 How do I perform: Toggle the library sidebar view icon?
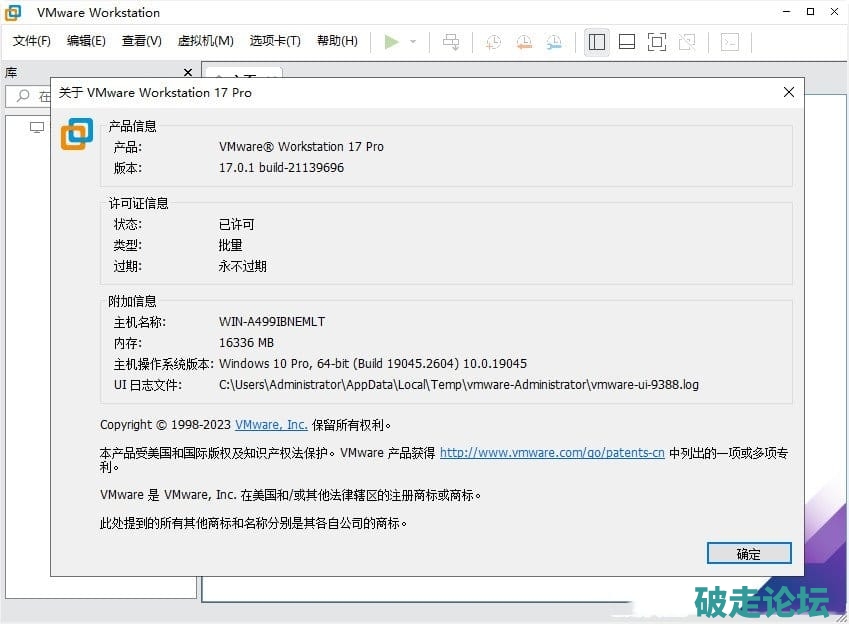597,42
